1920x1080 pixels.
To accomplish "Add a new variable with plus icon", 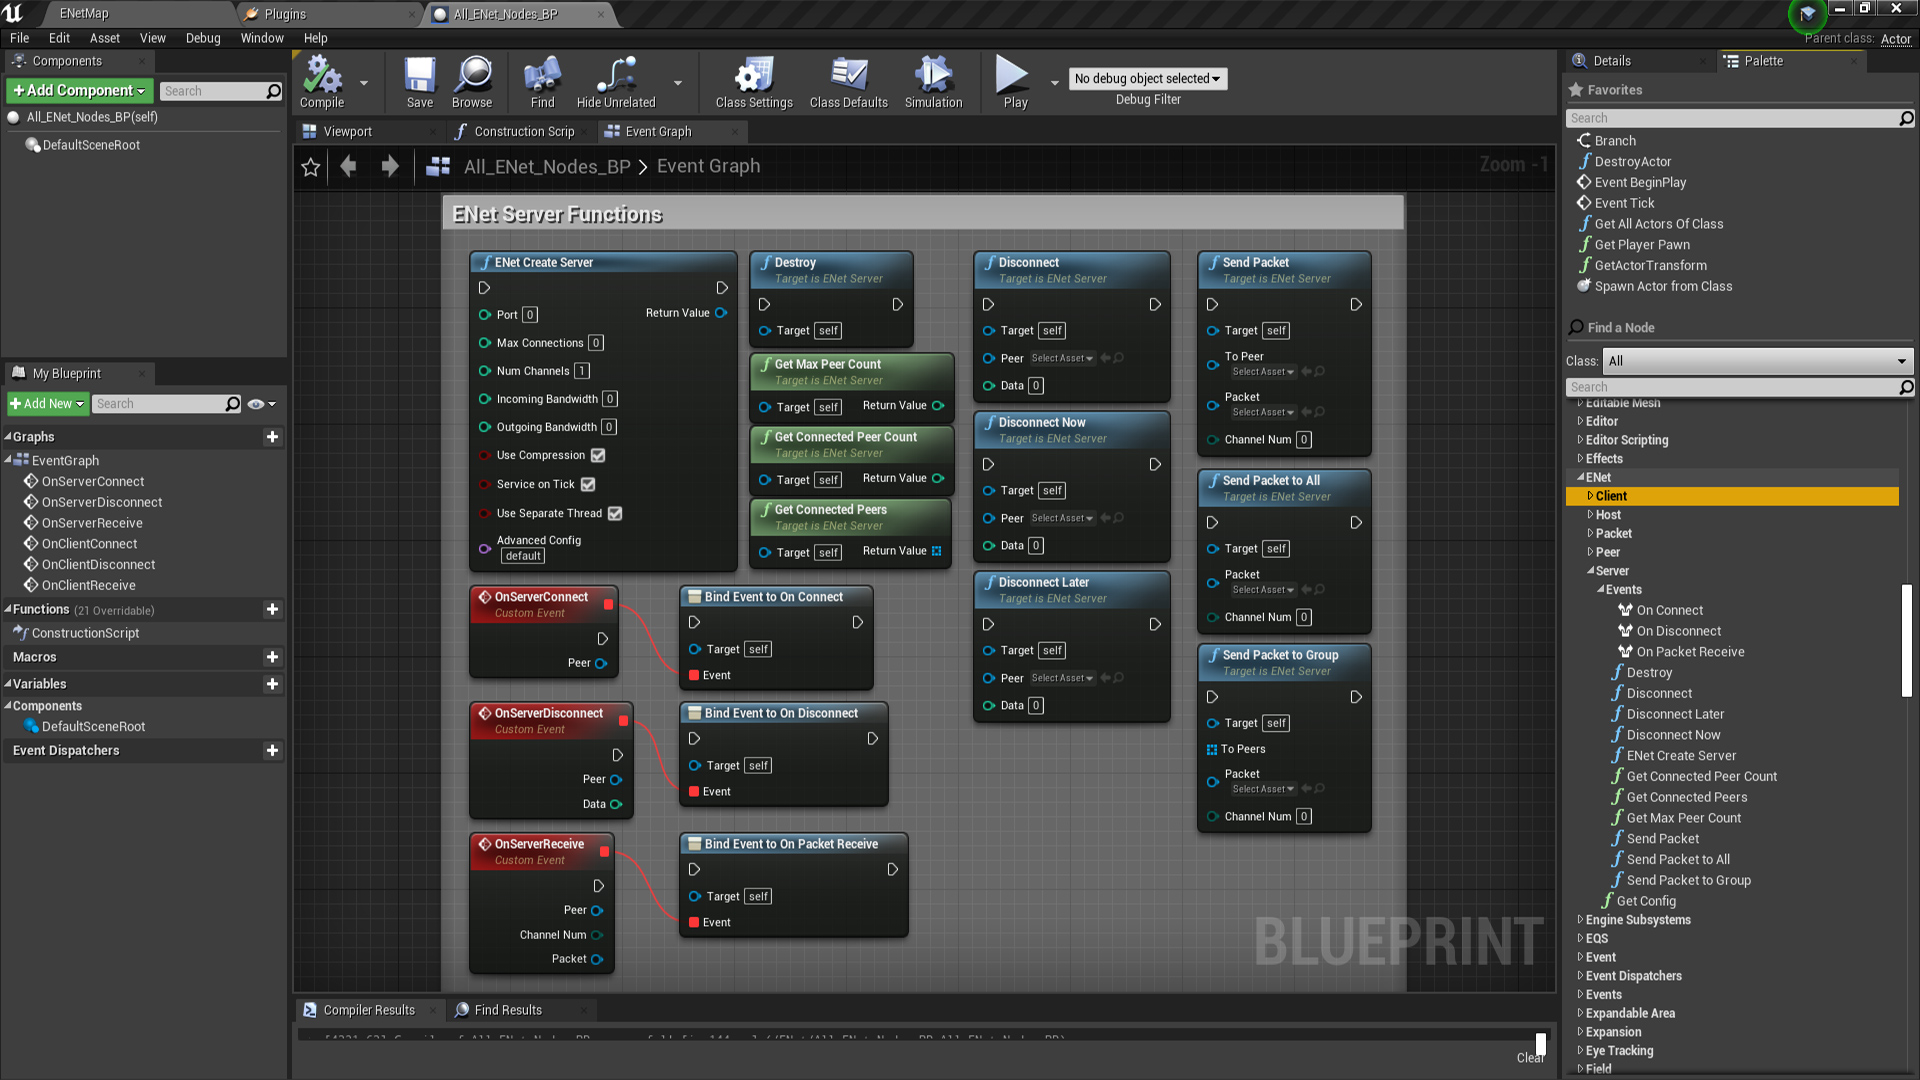I will pyautogui.click(x=272, y=684).
